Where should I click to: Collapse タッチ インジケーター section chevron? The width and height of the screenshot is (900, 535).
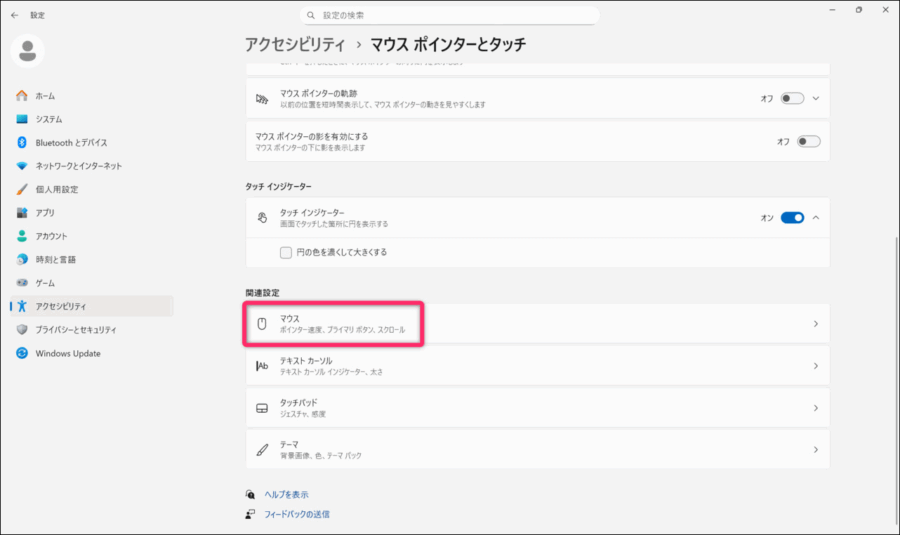point(816,218)
